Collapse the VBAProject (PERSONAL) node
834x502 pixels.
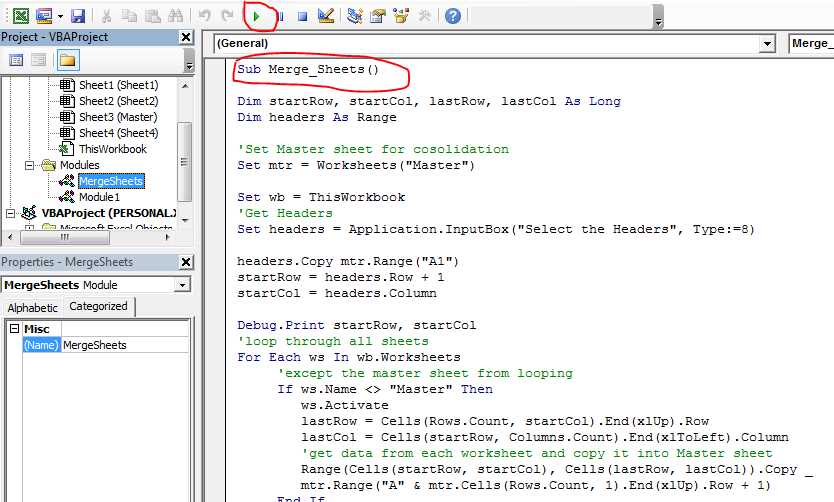[10, 213]
